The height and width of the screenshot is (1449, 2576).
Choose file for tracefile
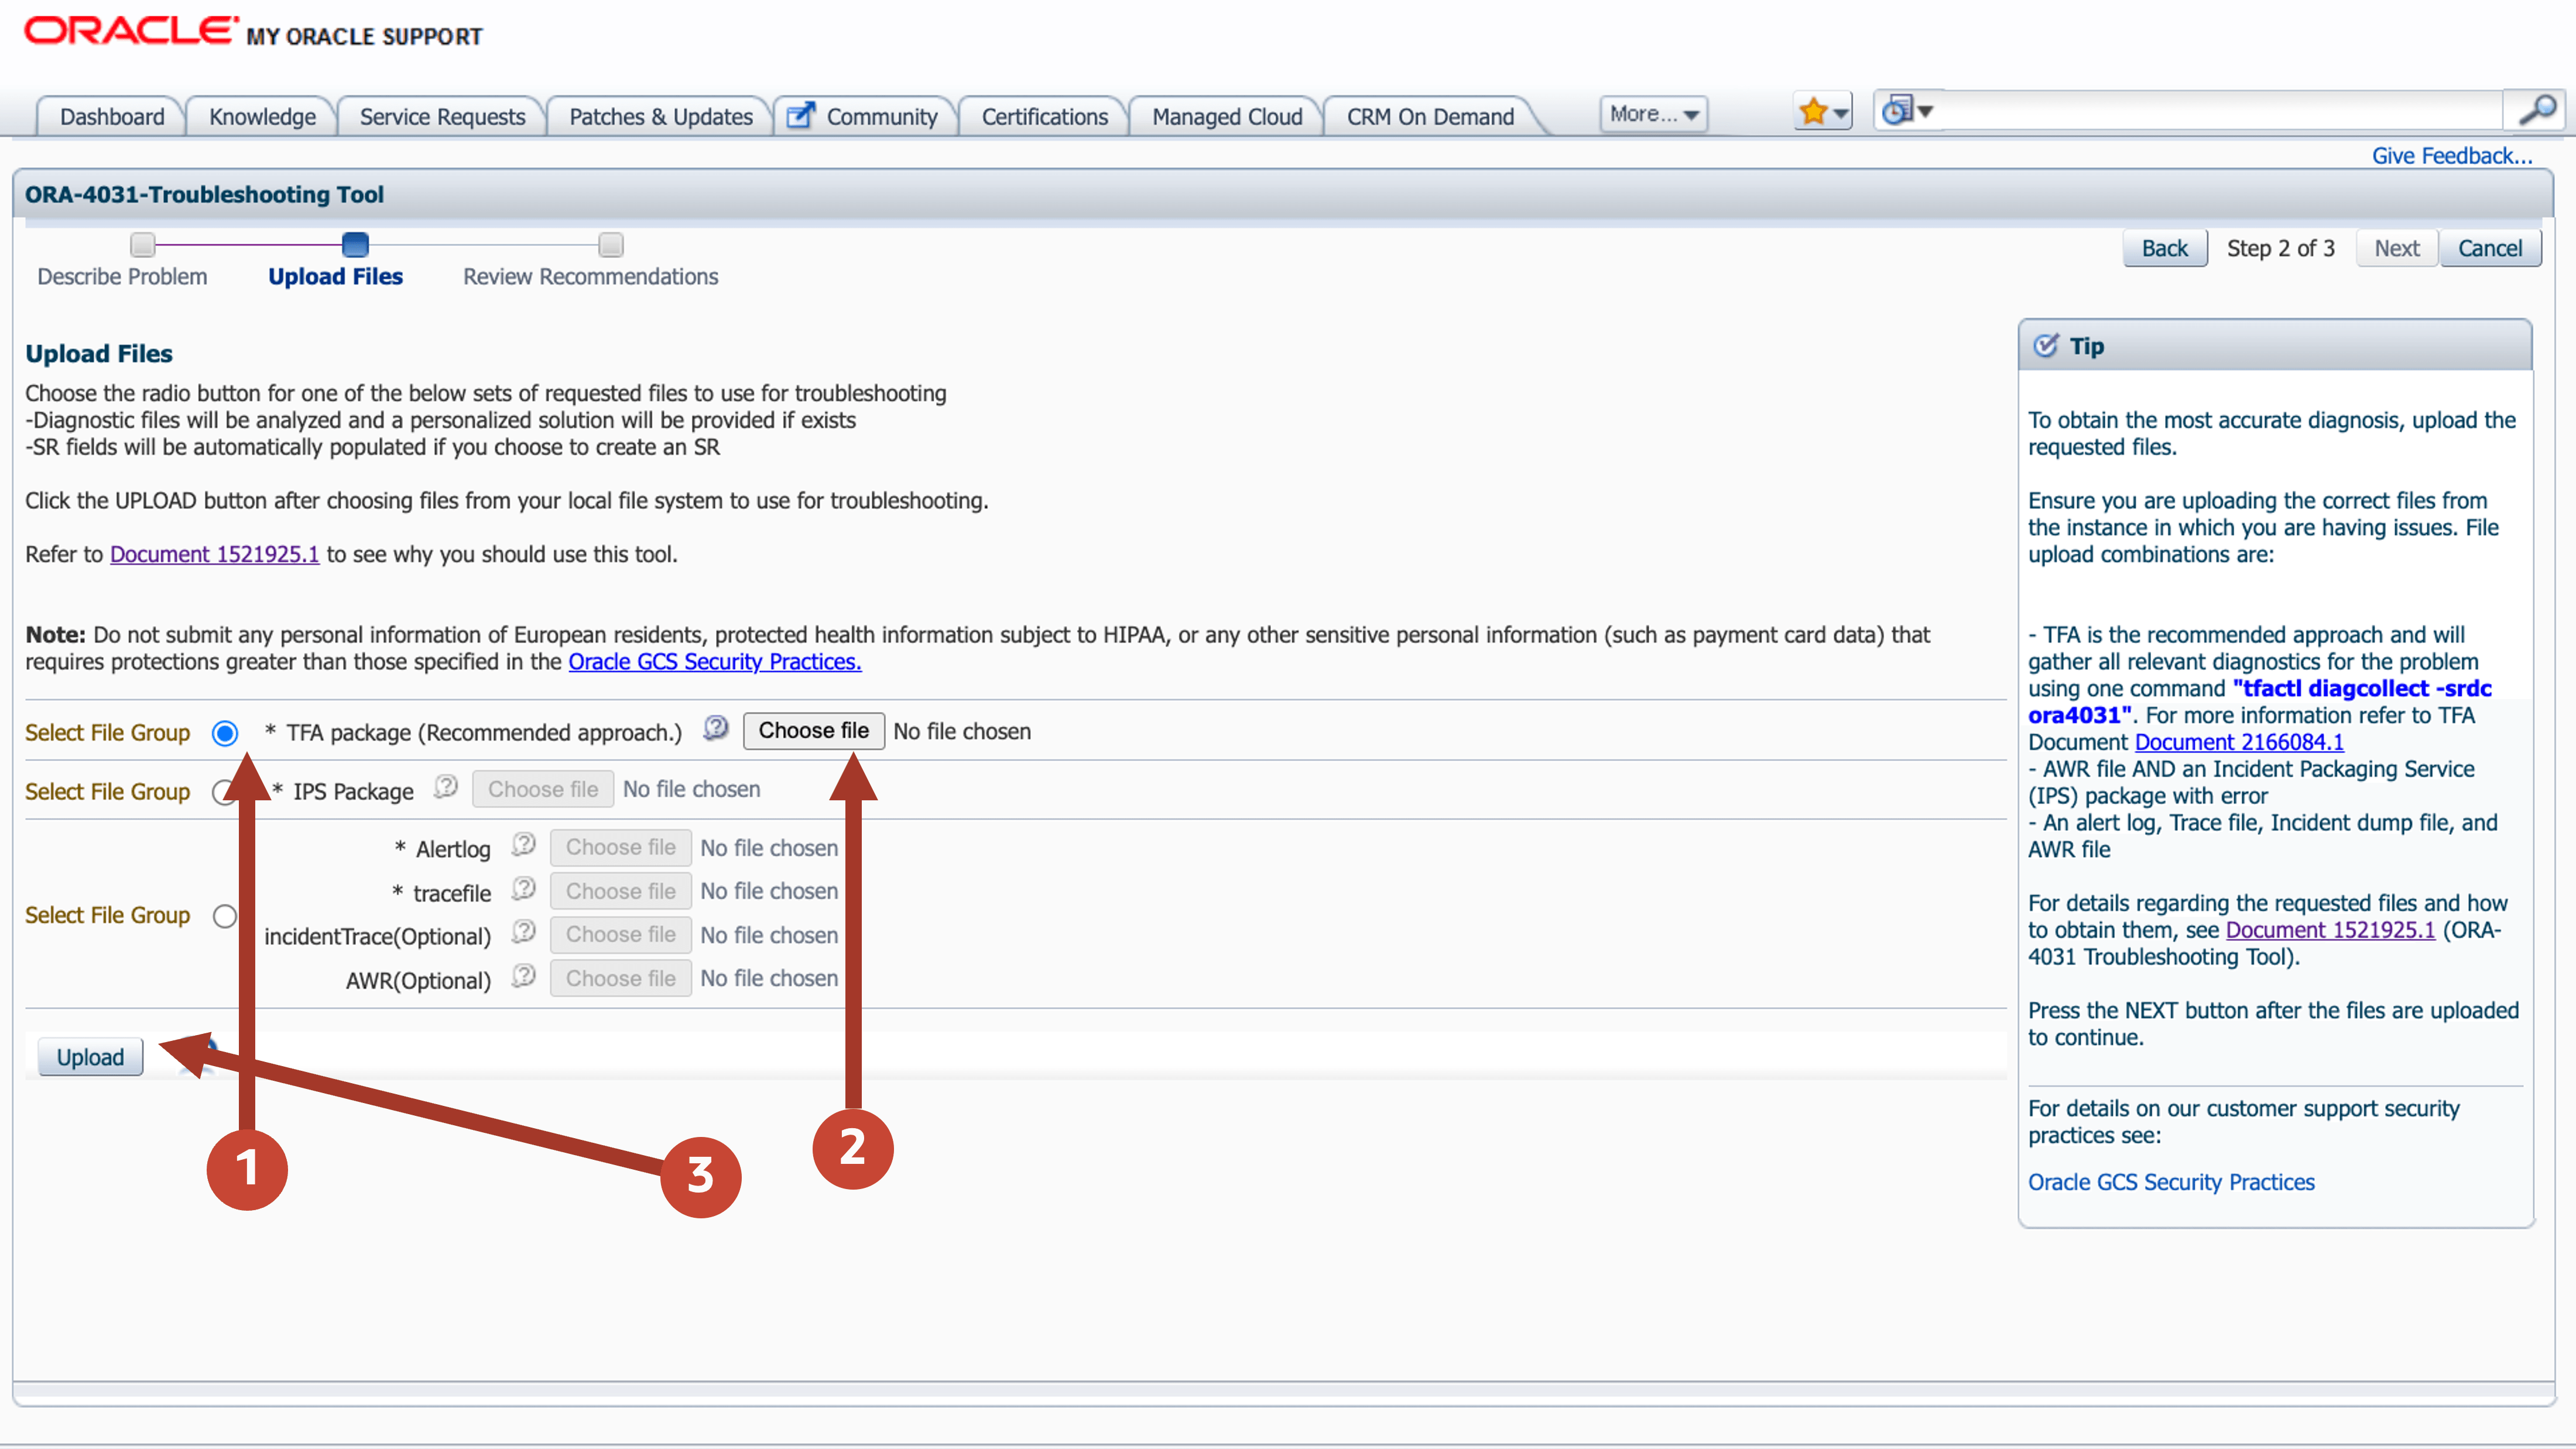[621, 891]
